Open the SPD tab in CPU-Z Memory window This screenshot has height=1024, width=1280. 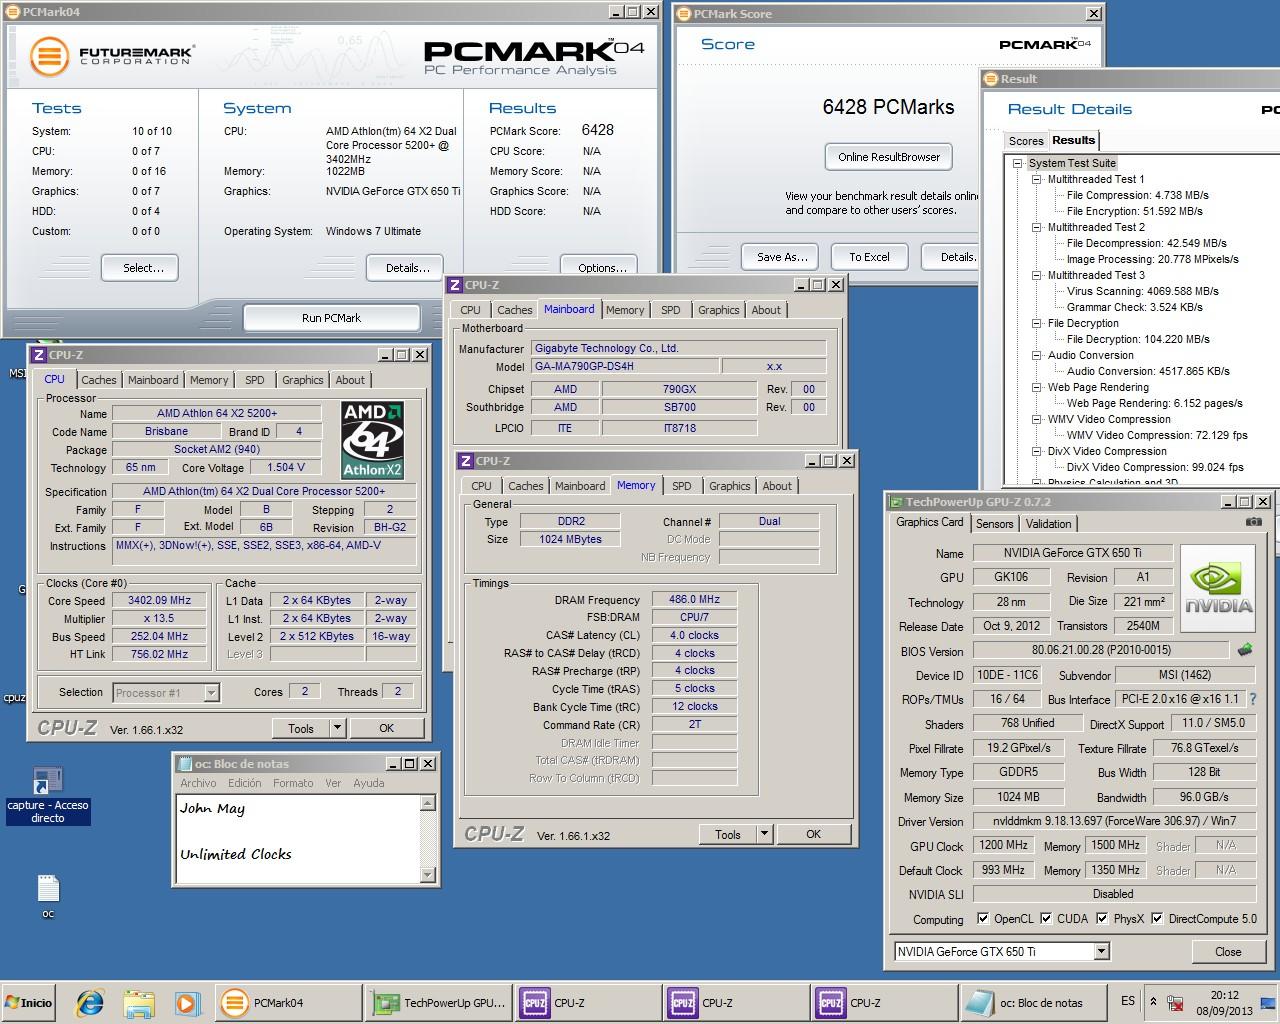pos(681,486)
